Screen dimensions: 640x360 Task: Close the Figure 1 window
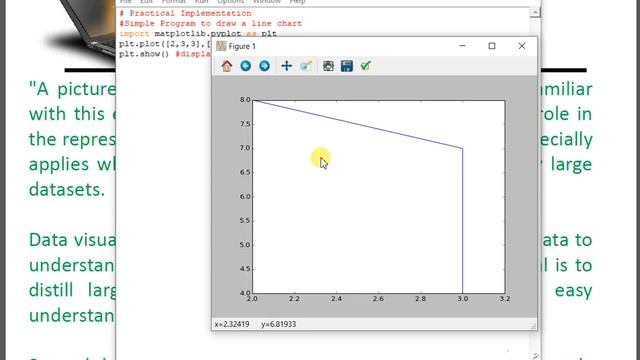522,46
